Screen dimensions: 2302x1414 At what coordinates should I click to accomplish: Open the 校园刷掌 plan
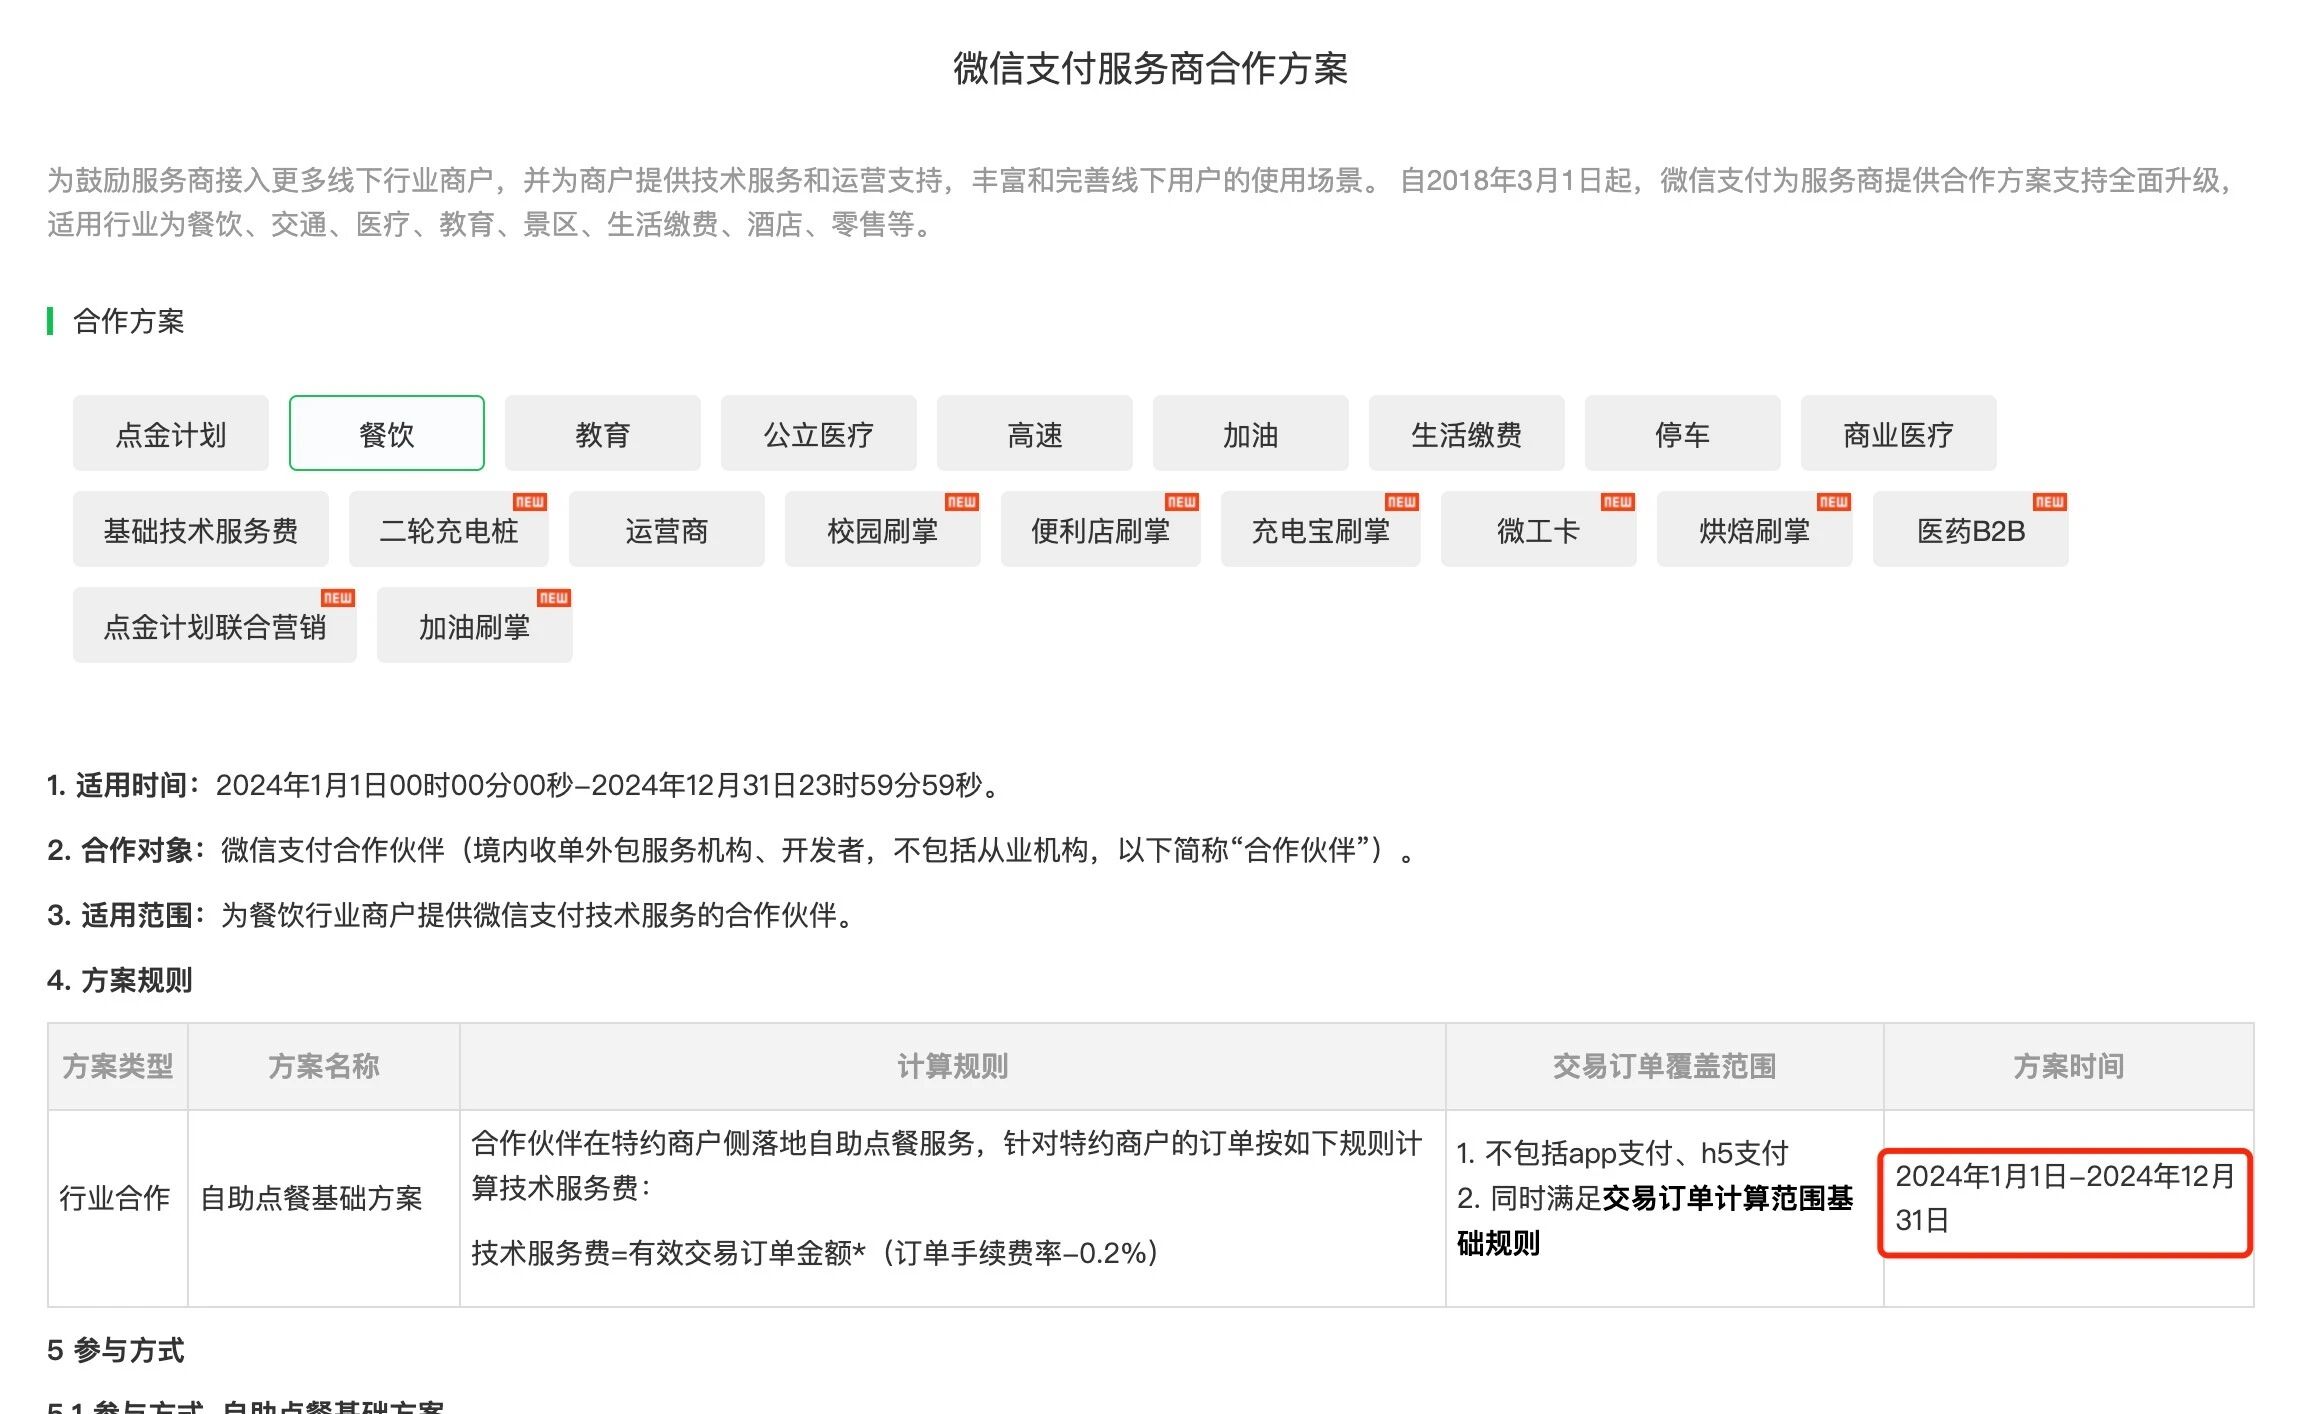(x=882, y=530)
